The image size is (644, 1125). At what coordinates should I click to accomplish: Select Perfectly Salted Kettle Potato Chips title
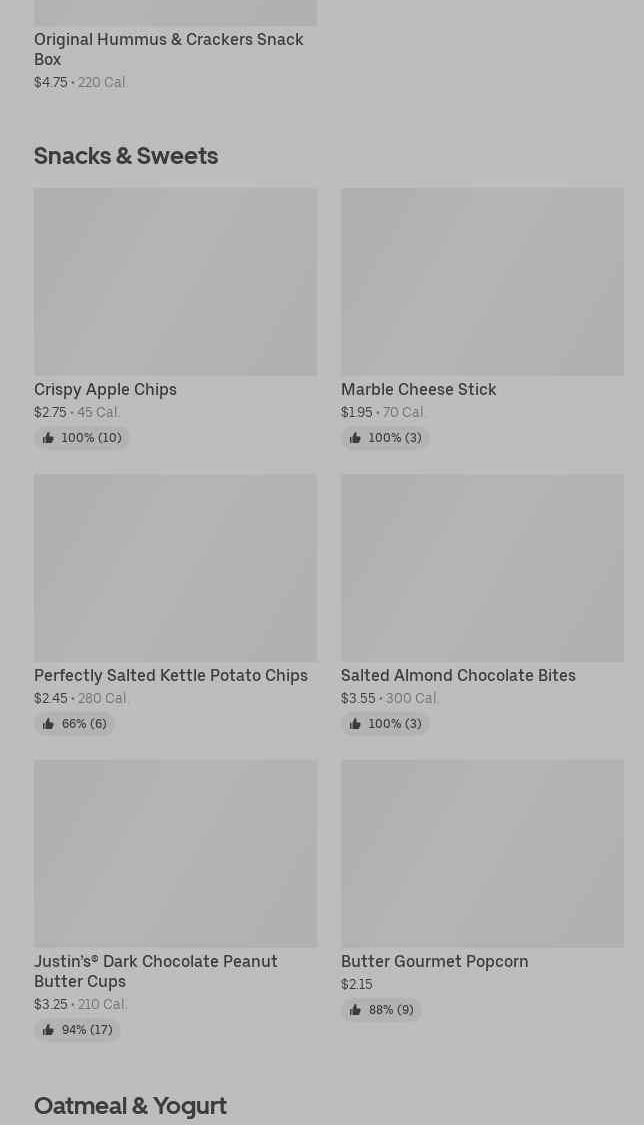click(171, 675)
